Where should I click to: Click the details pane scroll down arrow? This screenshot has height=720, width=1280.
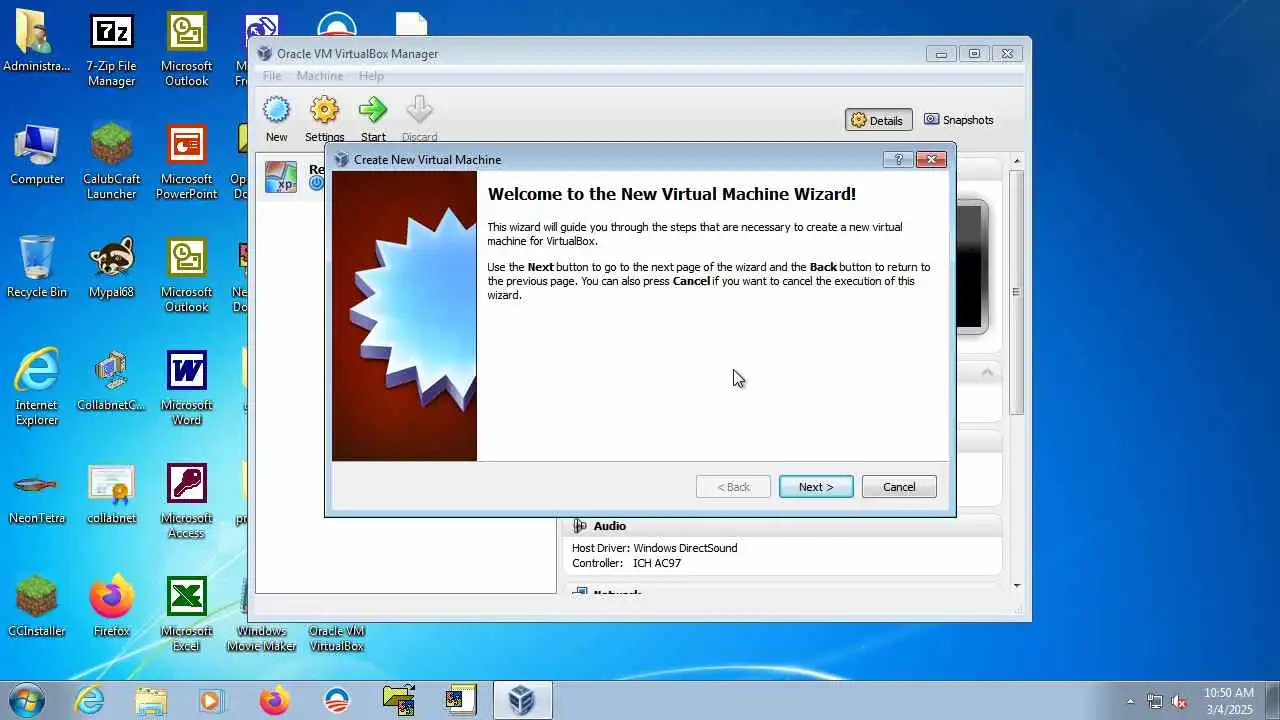tap(1017, 586)
